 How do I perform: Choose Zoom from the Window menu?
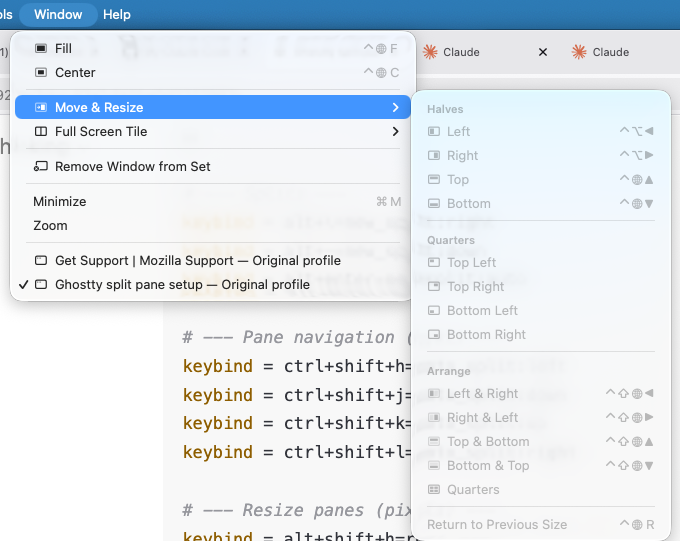50,225
